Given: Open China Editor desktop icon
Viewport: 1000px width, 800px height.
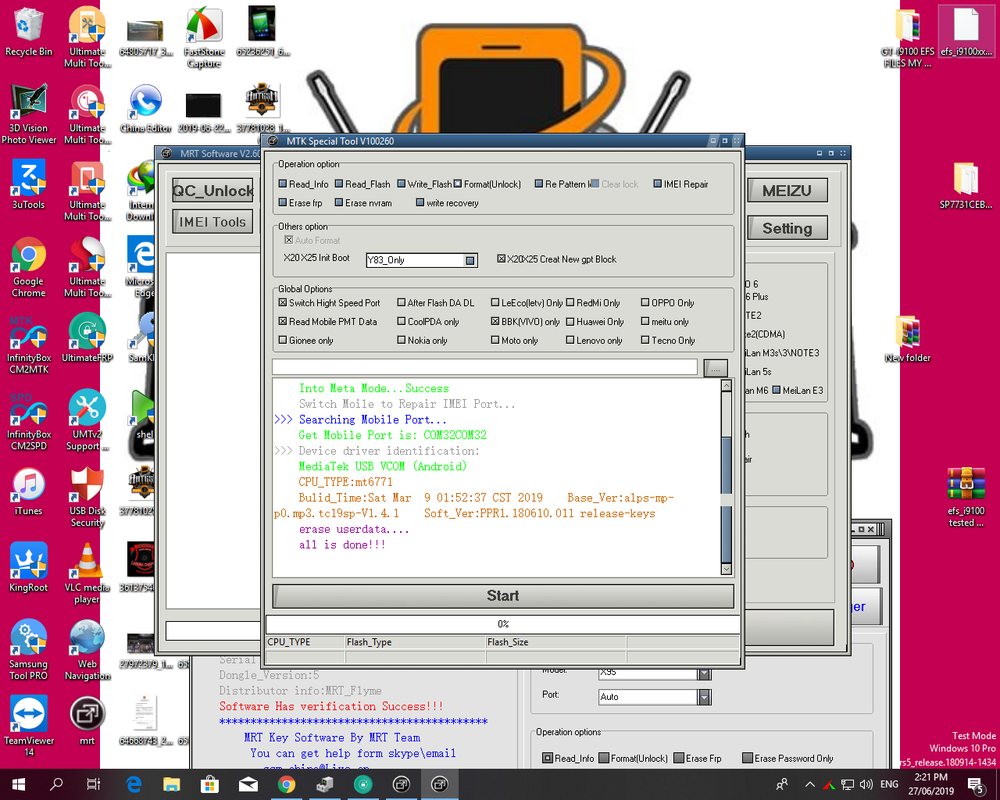Looking at the screenshot, I should pyautogui.click(x=145, y=108).
